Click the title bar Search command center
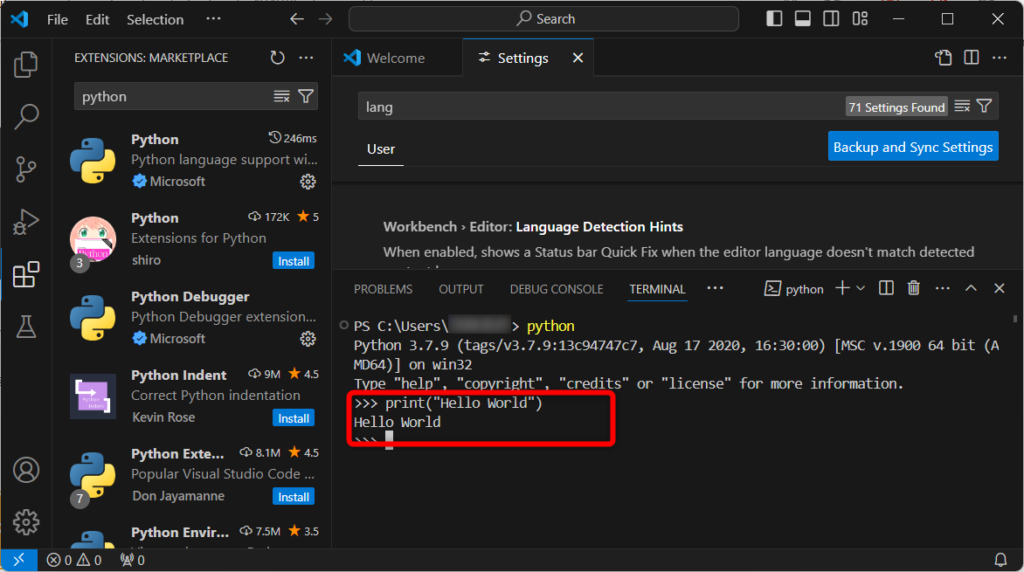Image resolution: width=1024 pixels, height=572 pixels. click(x=543, y=19)
